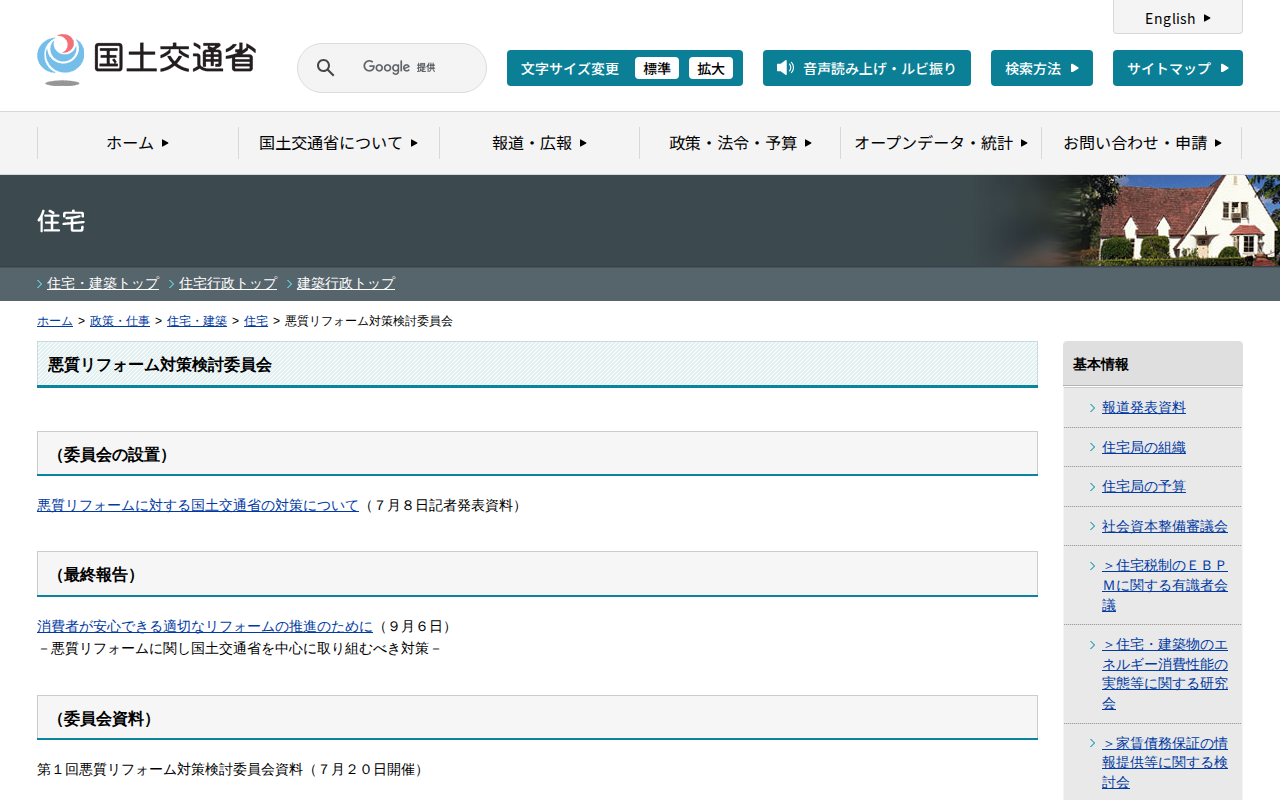Click the search magnifier icon
This screenshot has width=1280, height=800.
point(326,68)
